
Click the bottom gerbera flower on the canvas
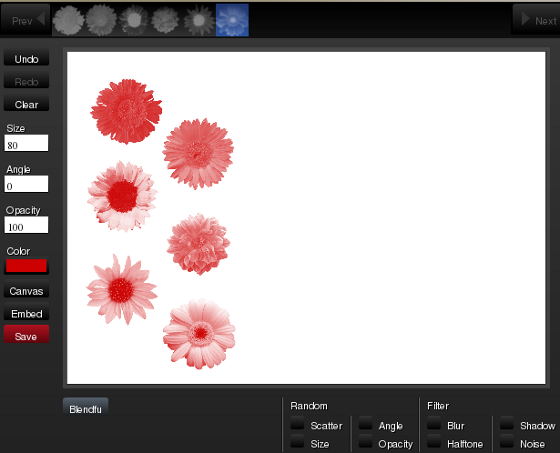(199, 334)
